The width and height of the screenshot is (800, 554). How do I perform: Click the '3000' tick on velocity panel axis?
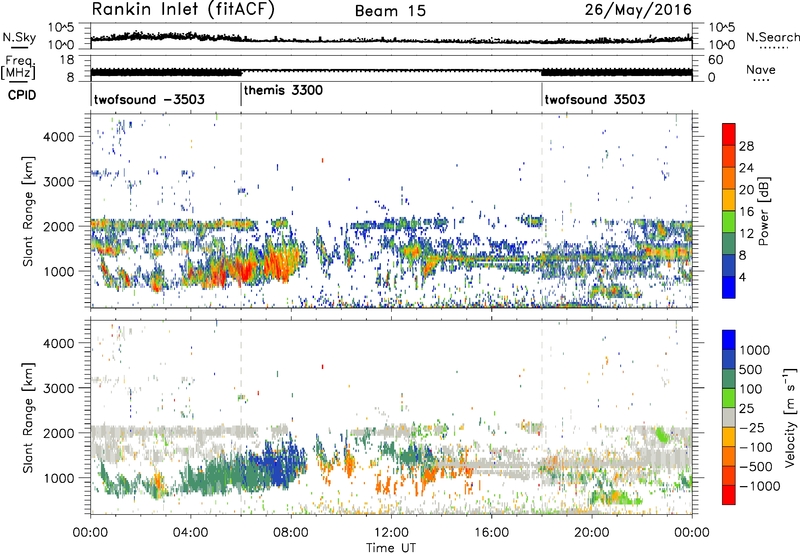58,388
